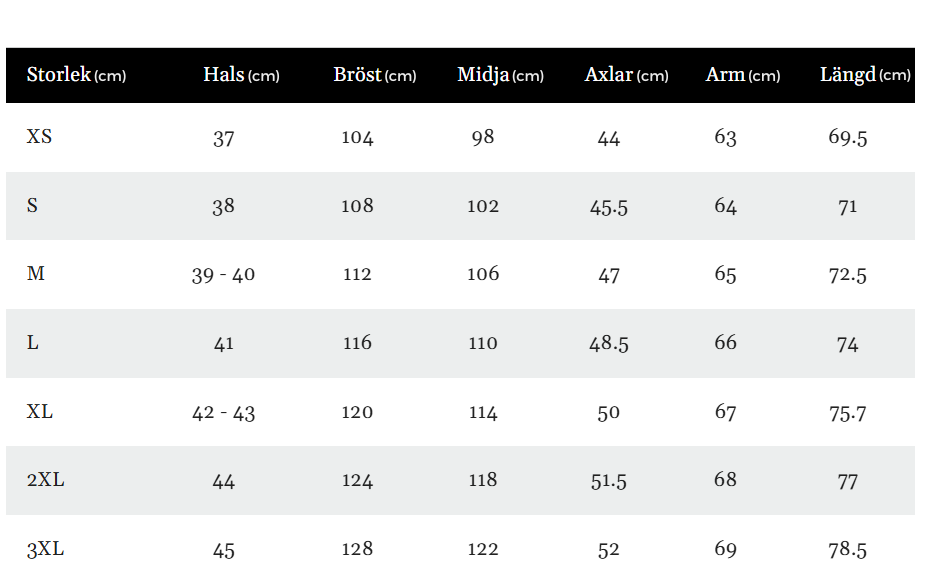Select the Hals (cm) column header
The height and width of the screenshot is (579, 925).
pyautogui.click(x=241, y=75)
